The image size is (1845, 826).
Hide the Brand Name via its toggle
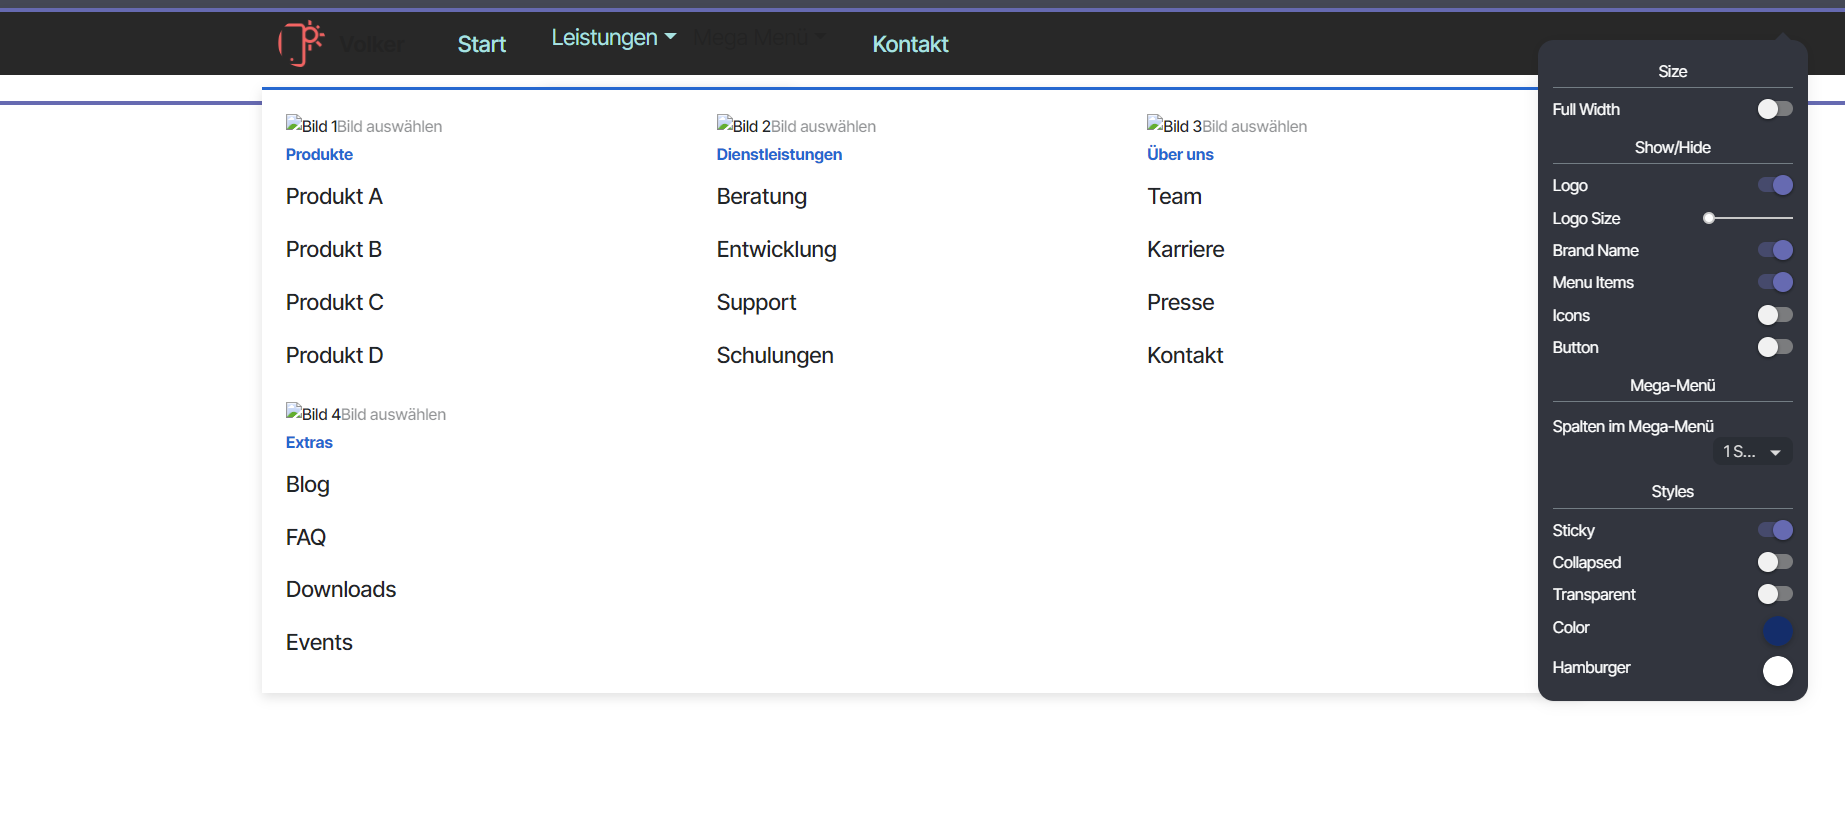pos(1774,250)
